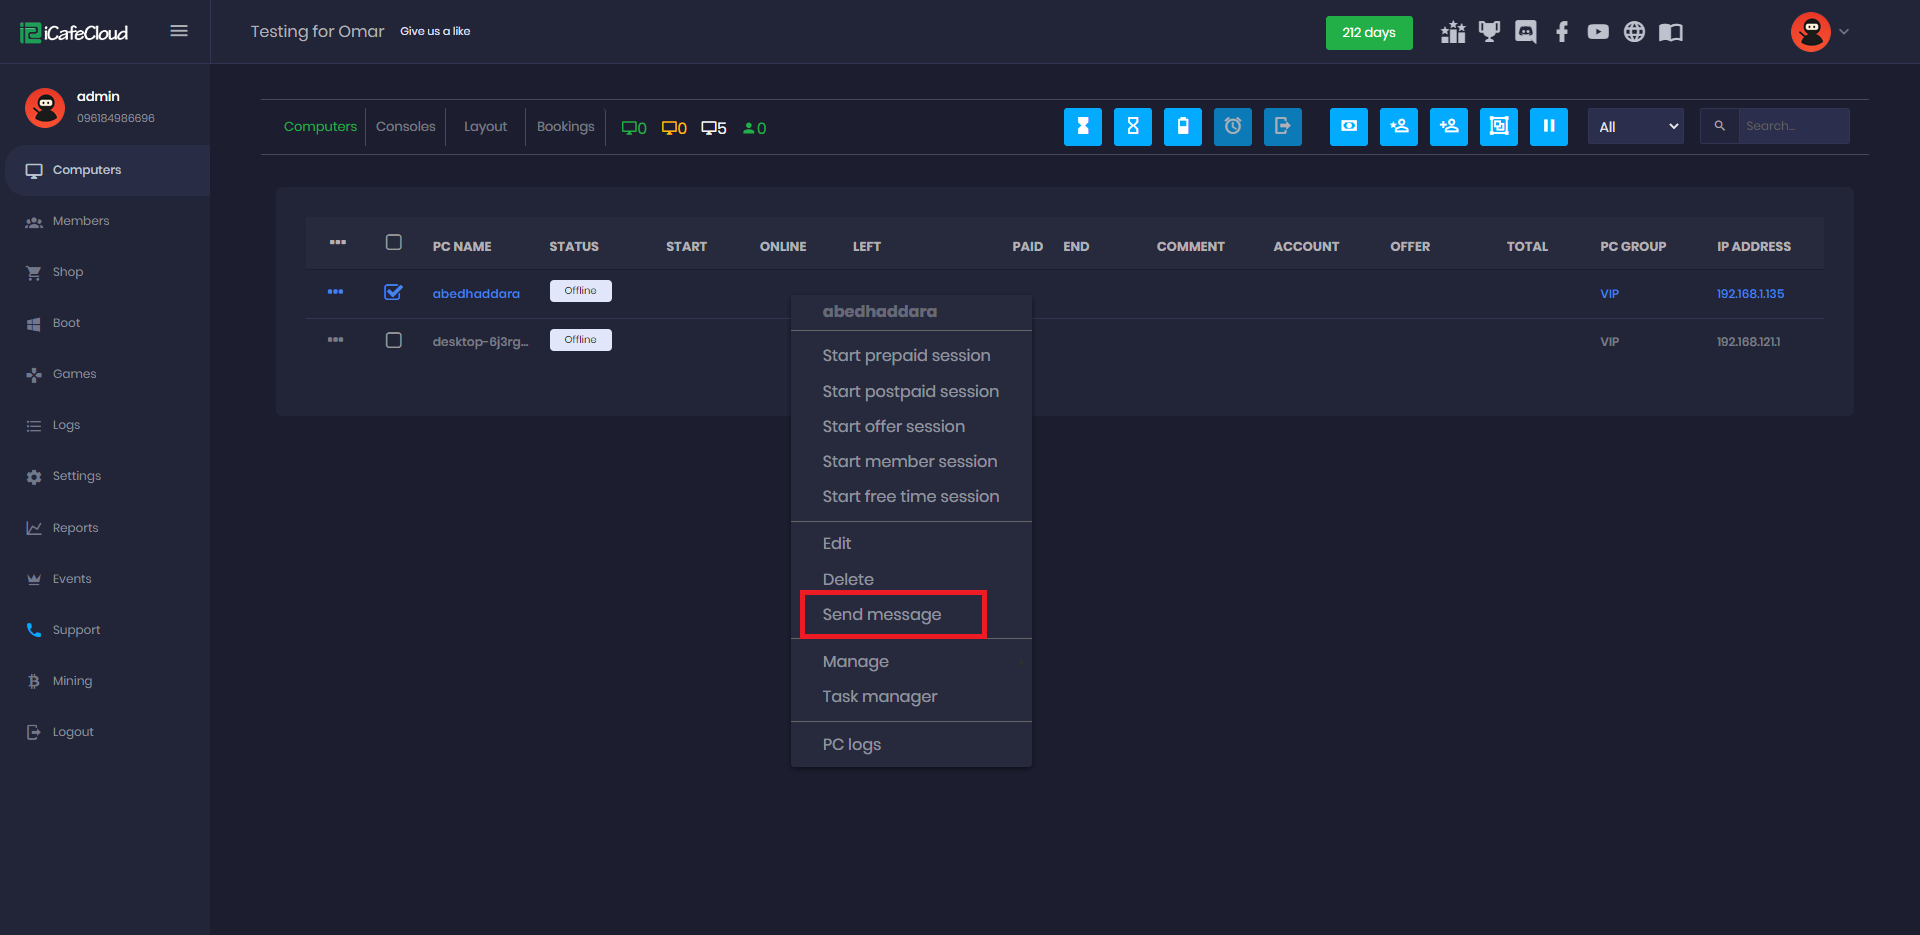Uncheck the abedhaddara row checkbox
Screen dimensions: 1920x935
(x=393, y=292)
